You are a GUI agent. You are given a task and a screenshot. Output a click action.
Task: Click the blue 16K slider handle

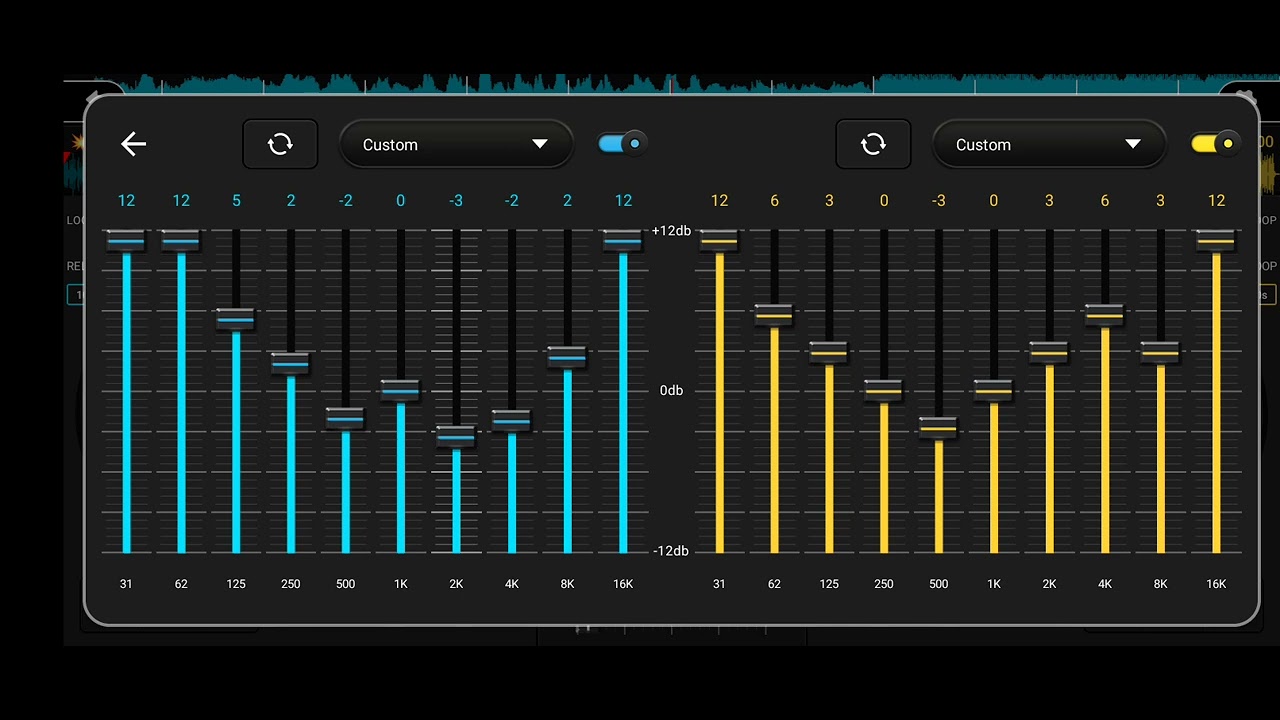pos(623,241)
